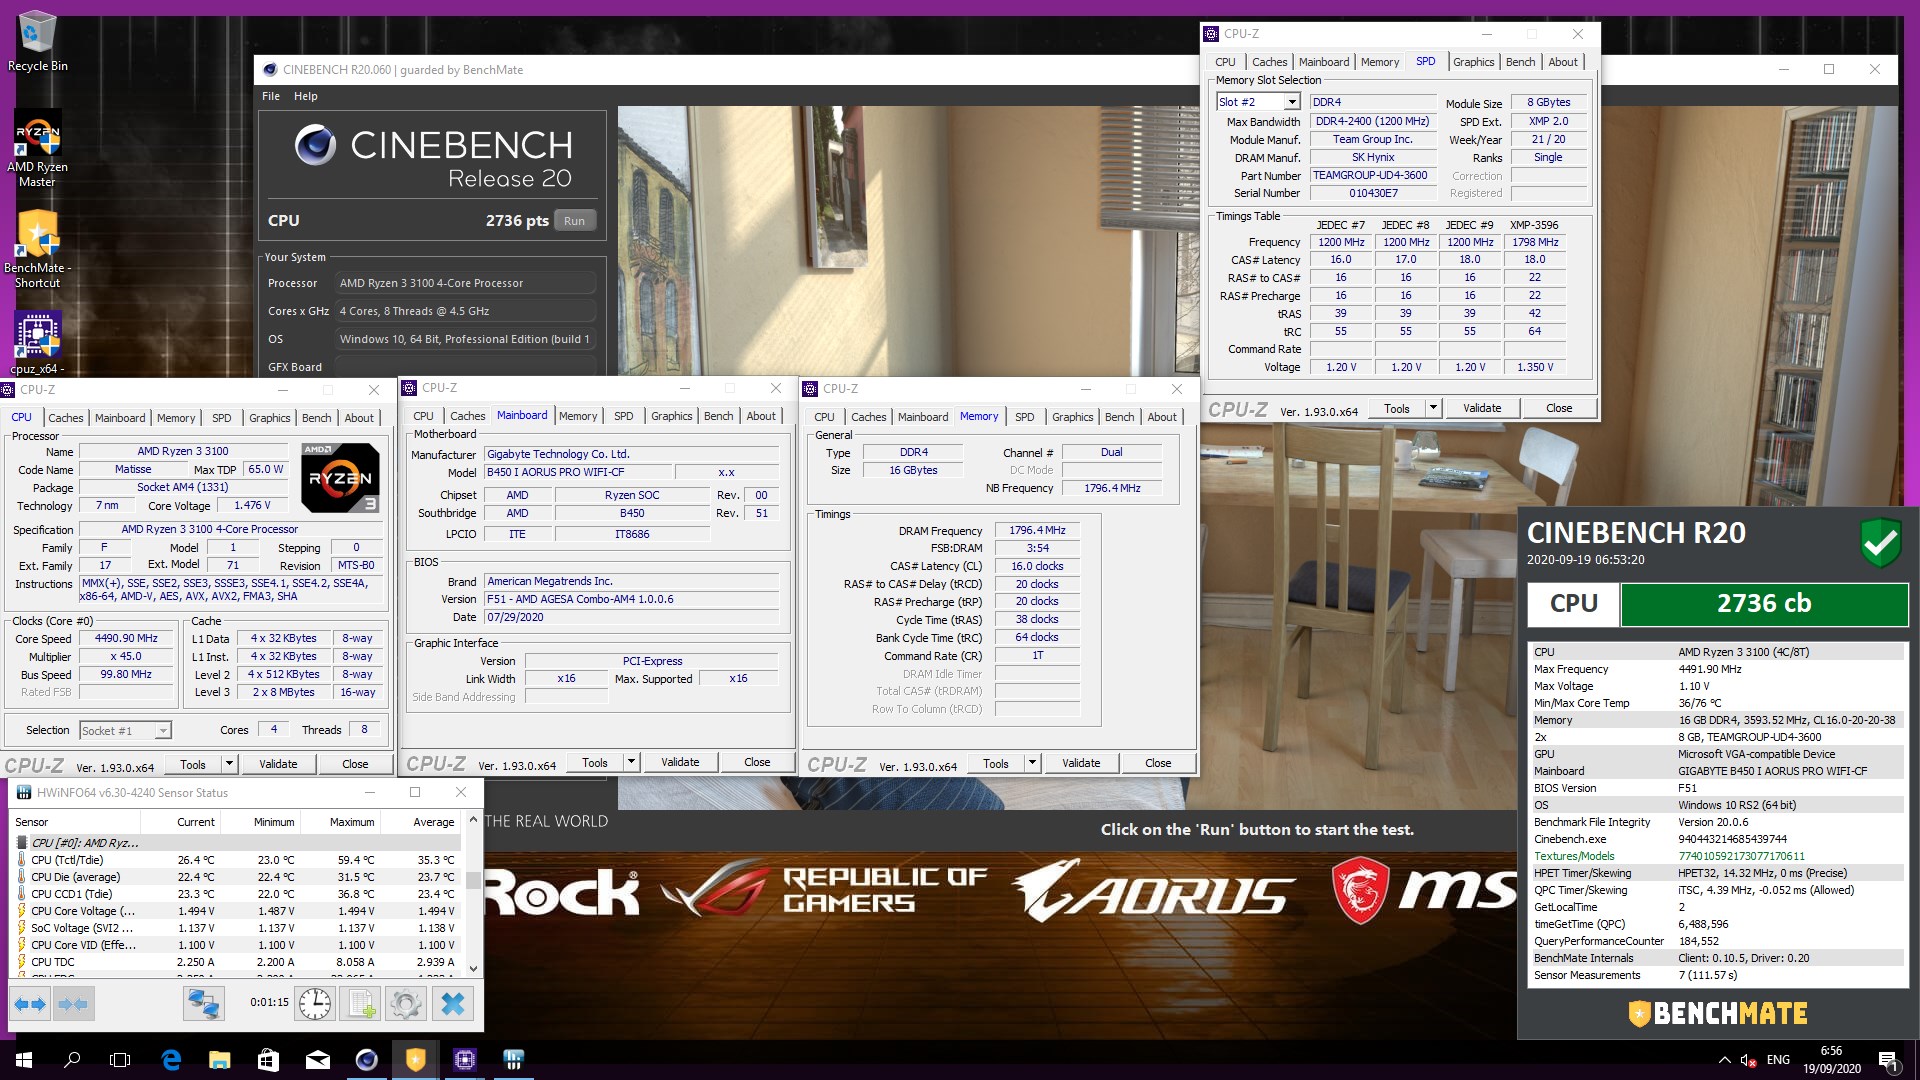The width and height of the screenshot is (1920, 1080).
Task: Show hidden tray icons chevron
Action: tap(1724, 1060)
